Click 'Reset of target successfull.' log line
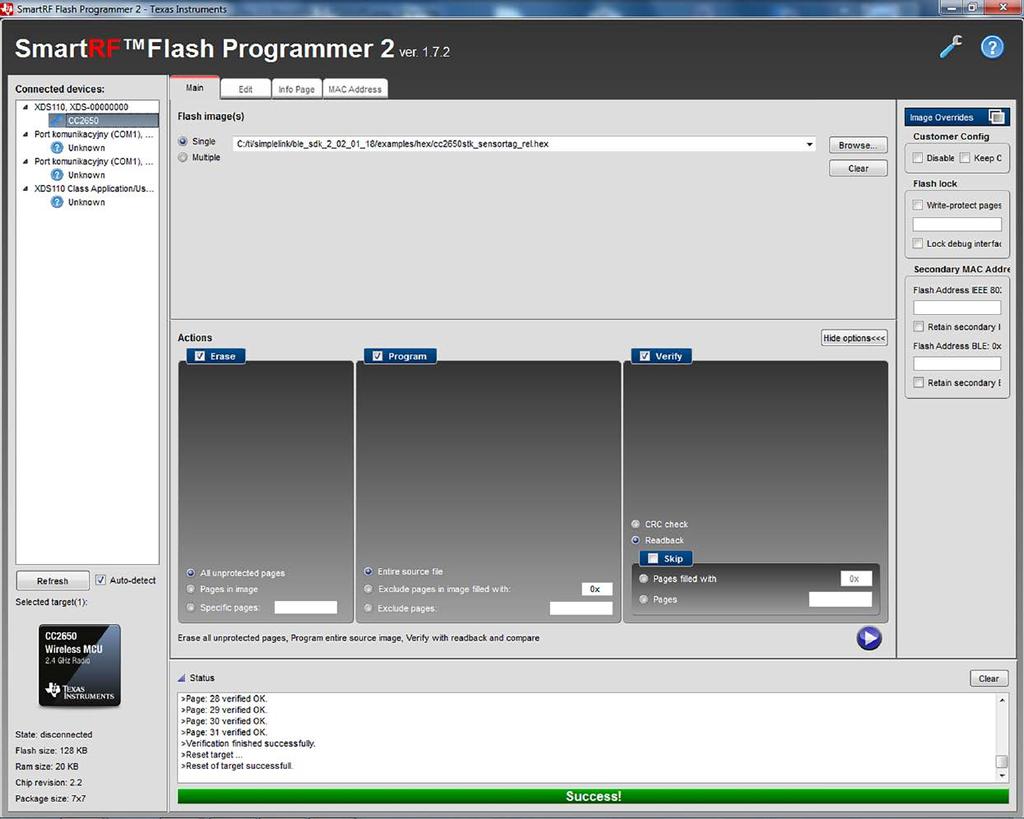 click(x=238, y=765)
